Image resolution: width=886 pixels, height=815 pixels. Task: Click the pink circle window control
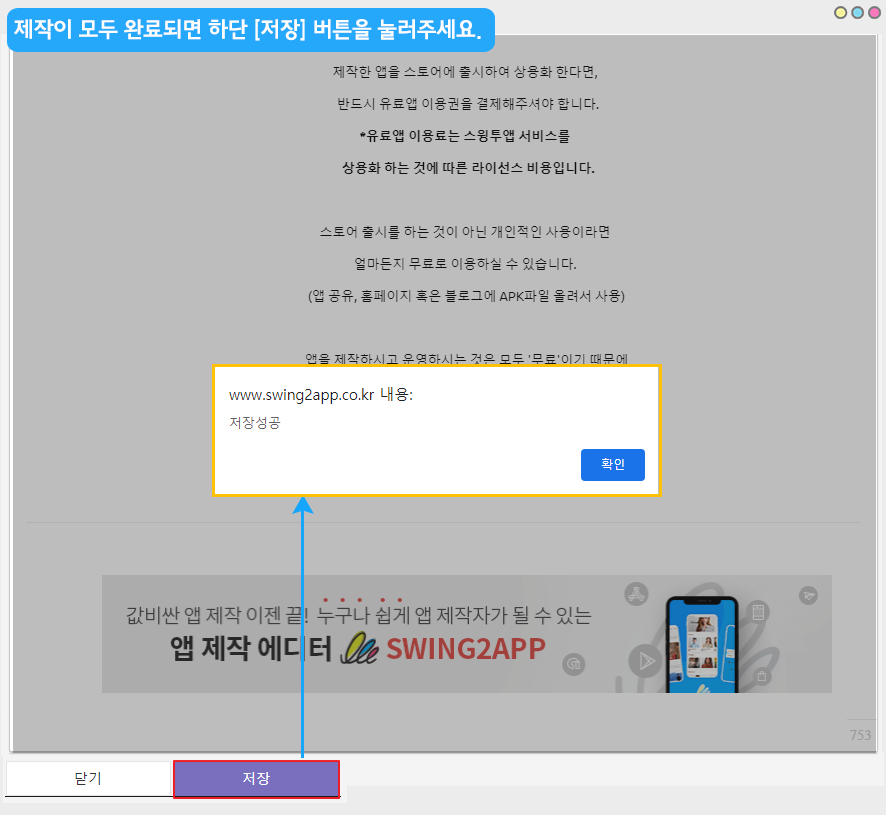point(873,13)
